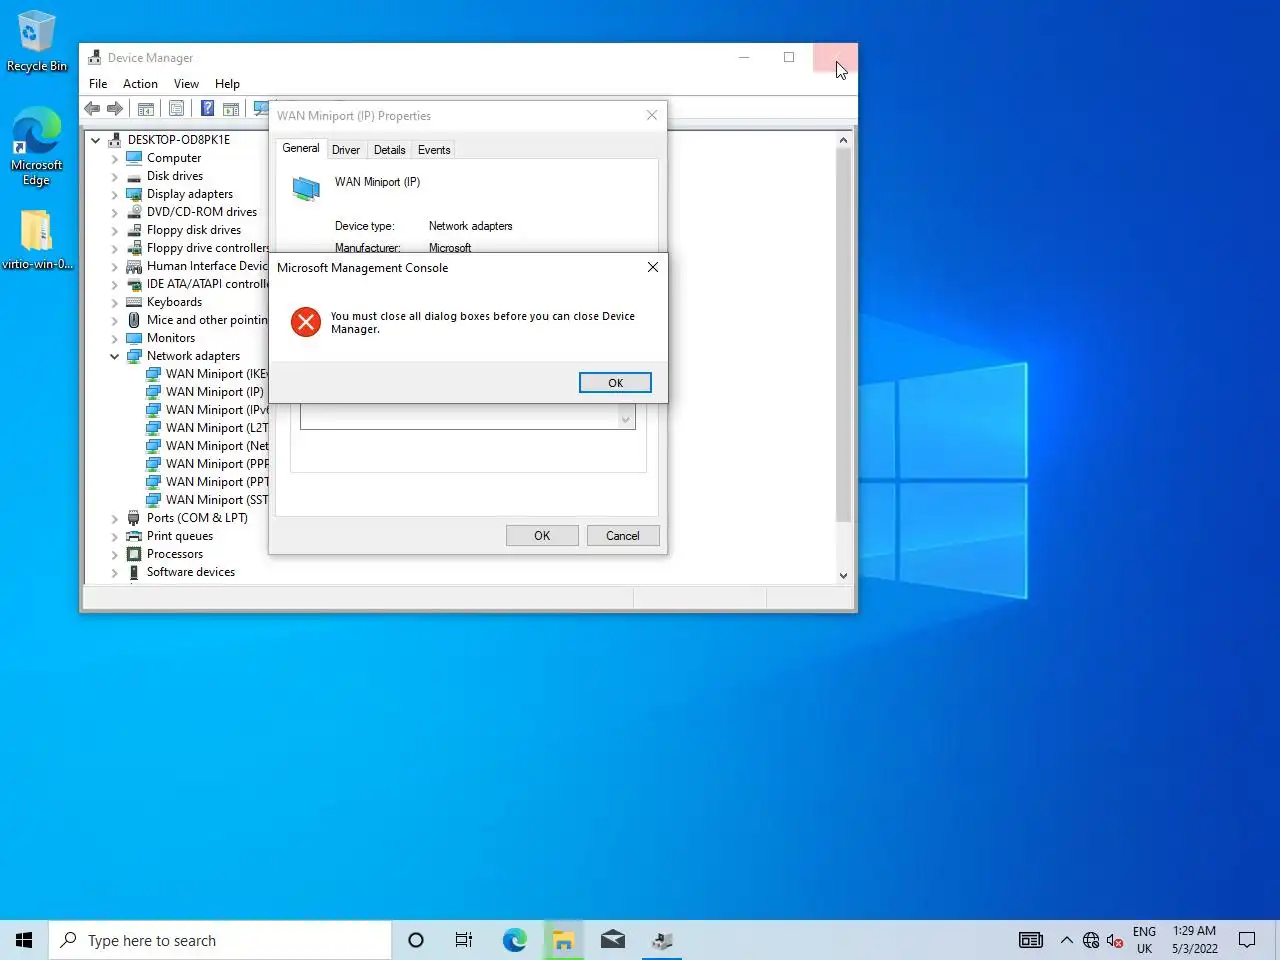Click the Device Manager taskbar icon
Screen dimensions: 1280x960
coord(661,940)
